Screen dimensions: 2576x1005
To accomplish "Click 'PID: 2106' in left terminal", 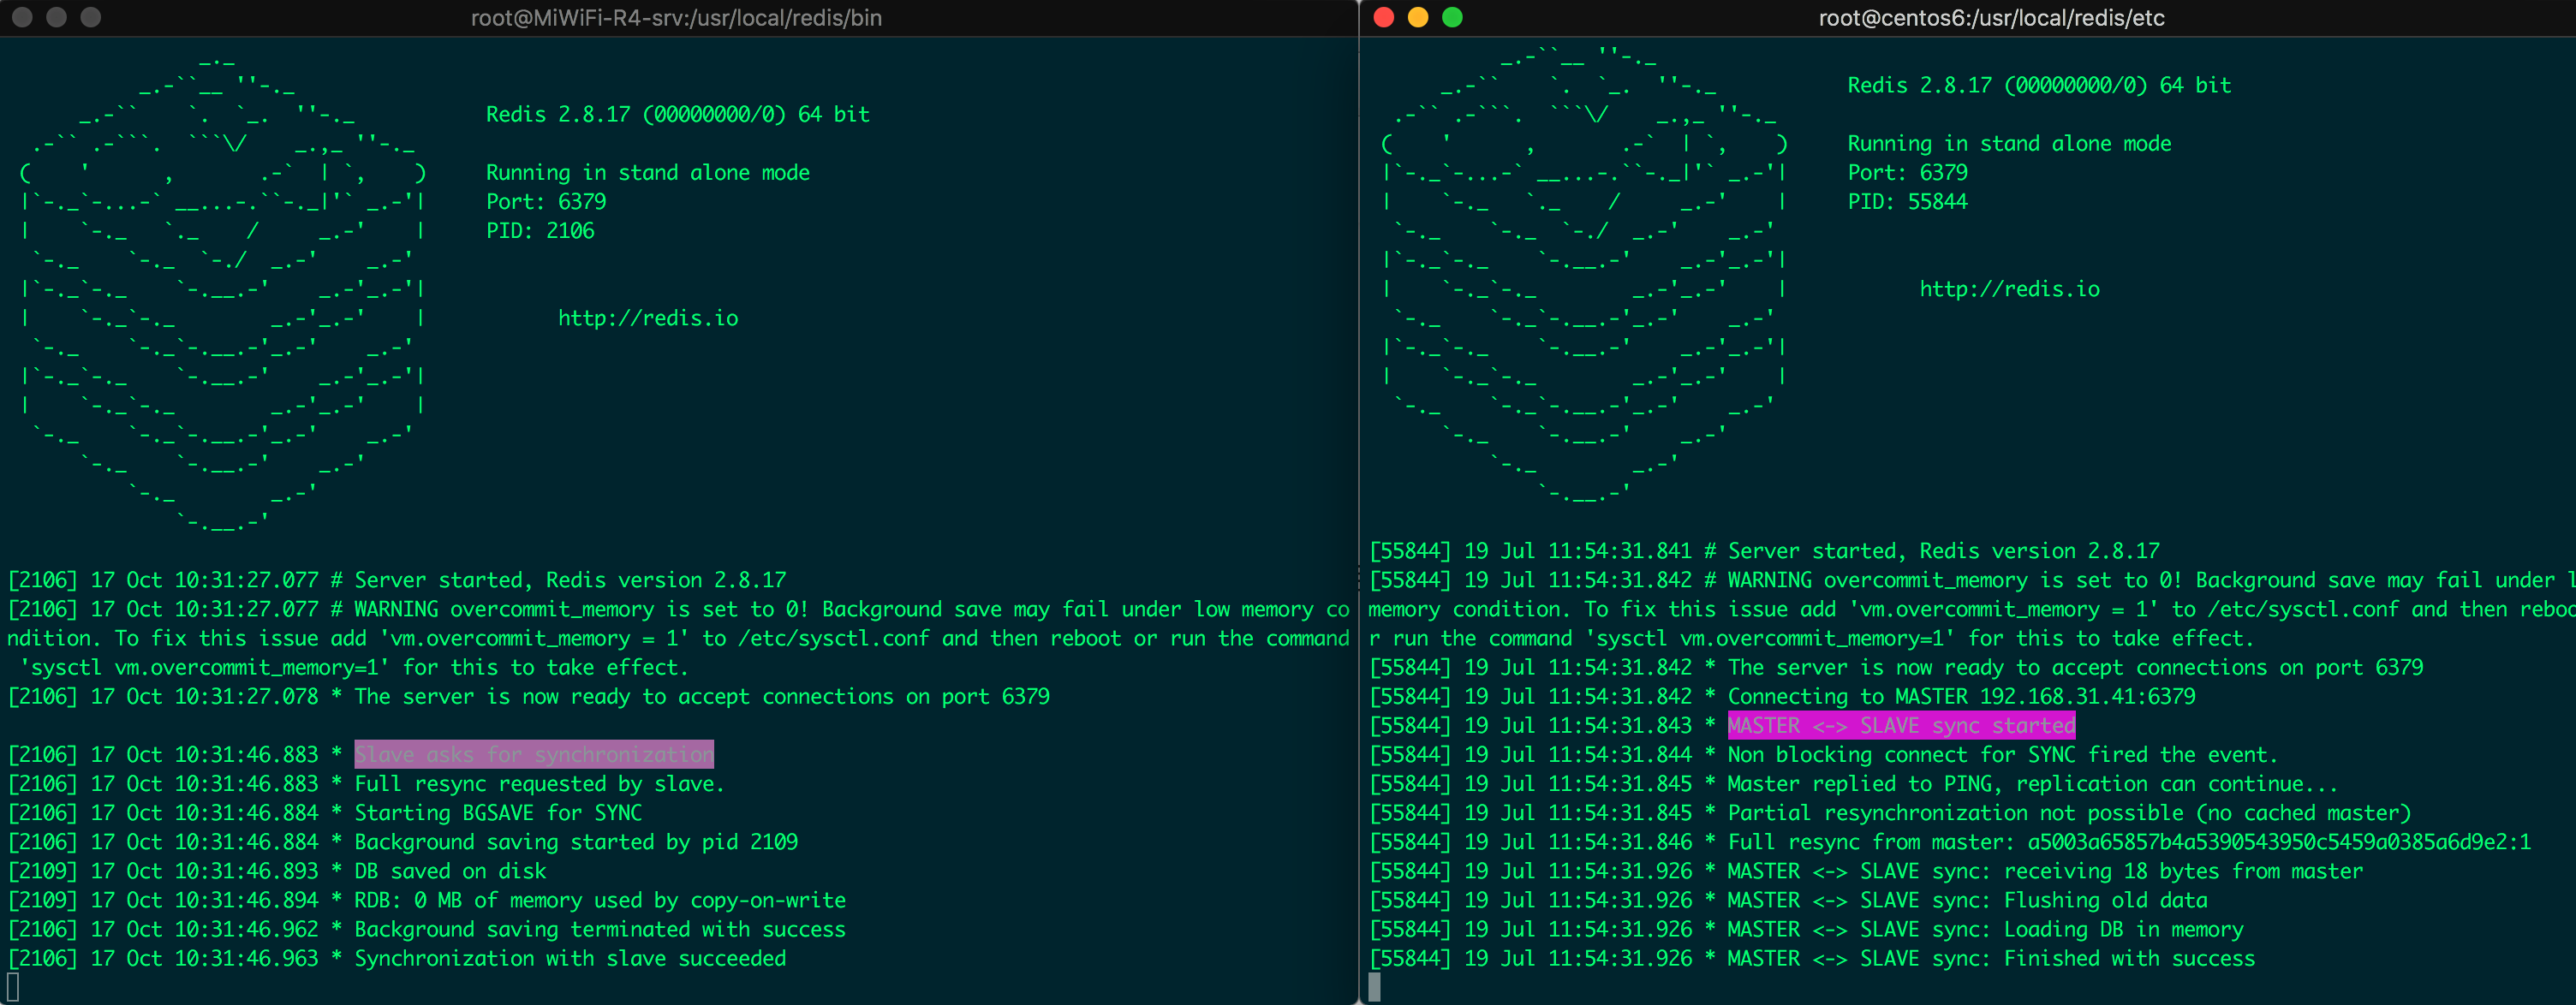I will tap(540, 231).
